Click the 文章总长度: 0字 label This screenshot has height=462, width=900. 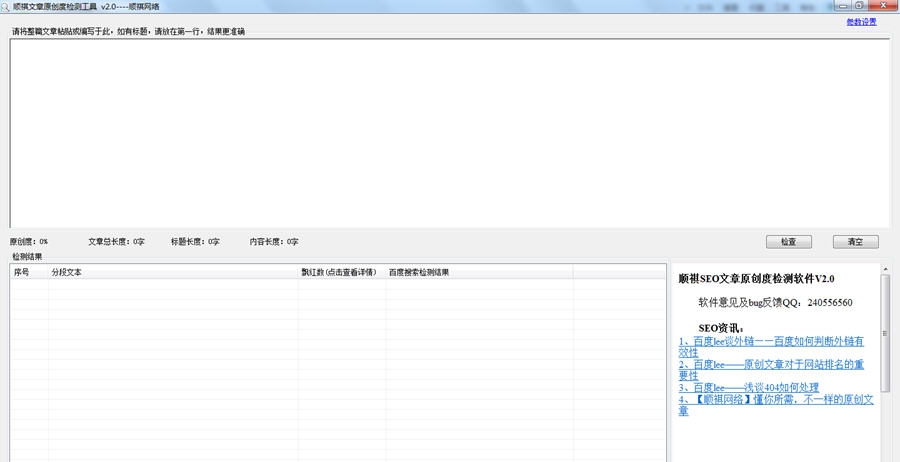point(116,242)
